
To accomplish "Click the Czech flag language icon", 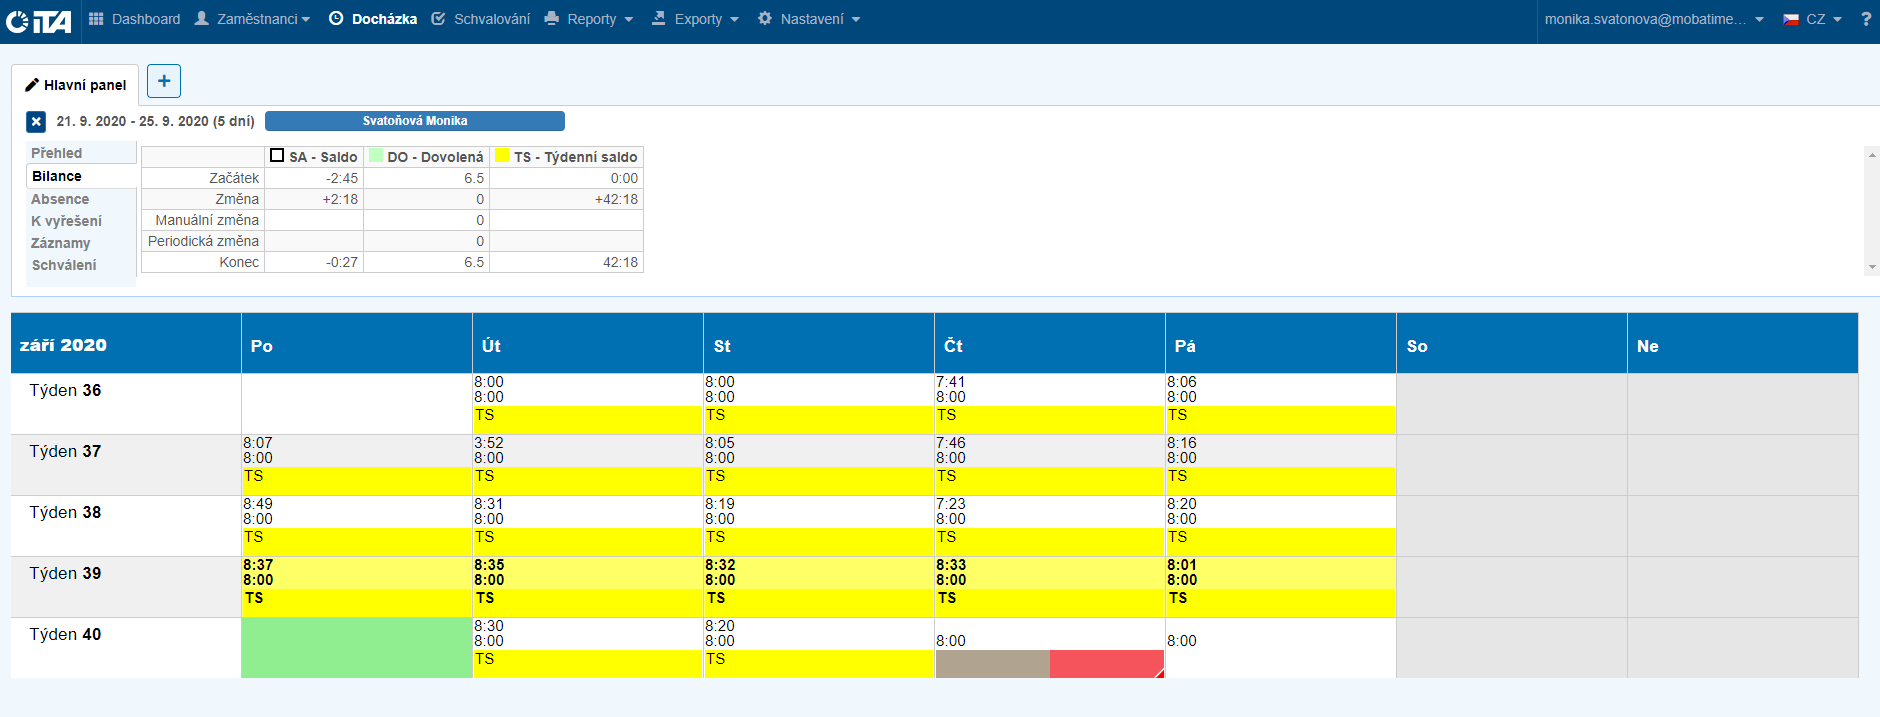I will click(1791, 19).
